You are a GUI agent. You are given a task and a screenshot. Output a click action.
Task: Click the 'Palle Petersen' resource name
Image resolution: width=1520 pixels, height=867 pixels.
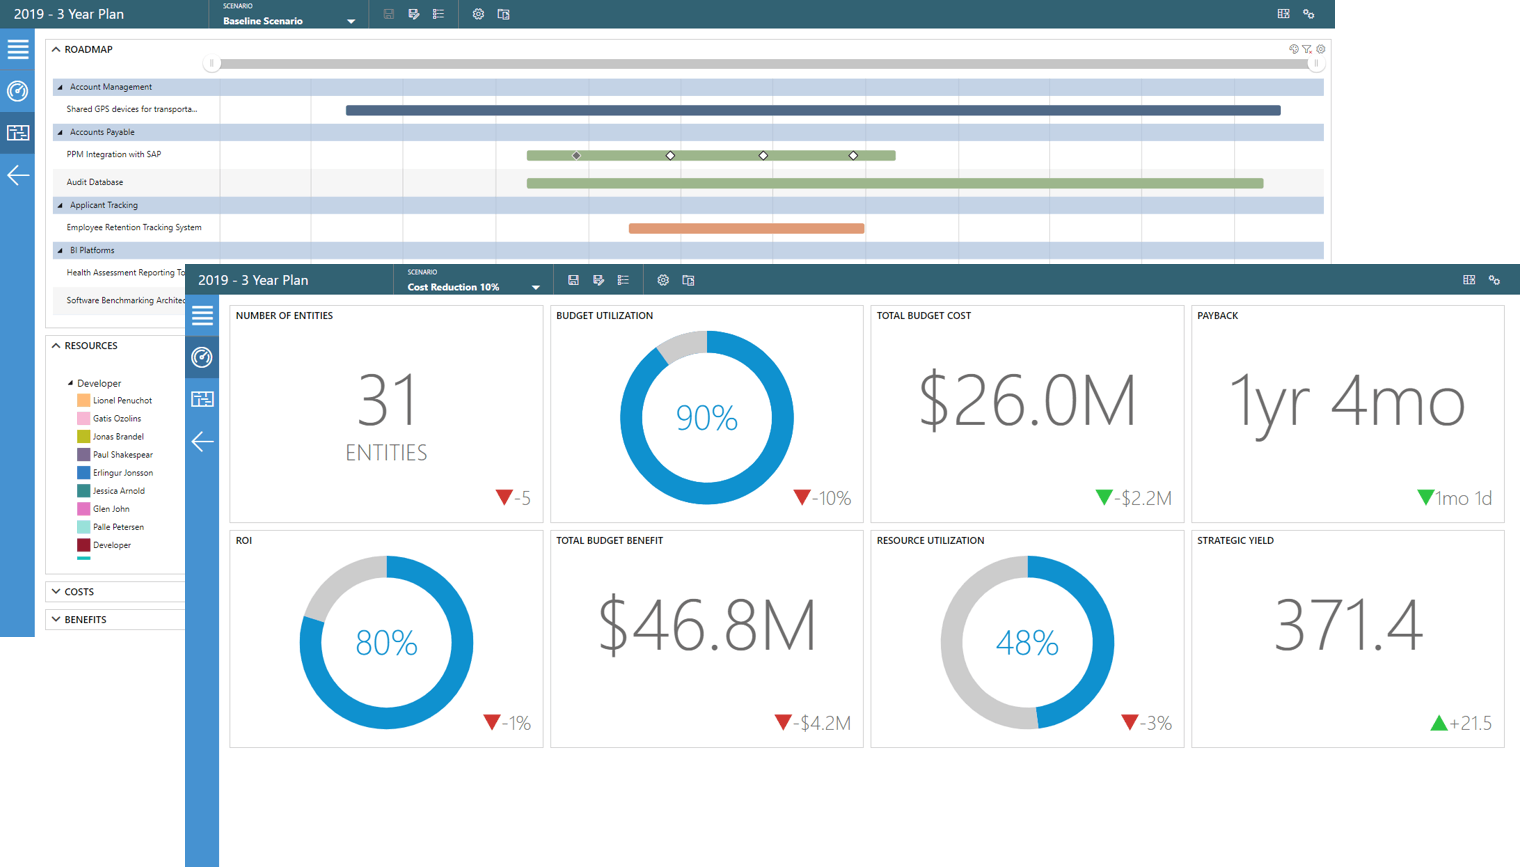(118, 527)
